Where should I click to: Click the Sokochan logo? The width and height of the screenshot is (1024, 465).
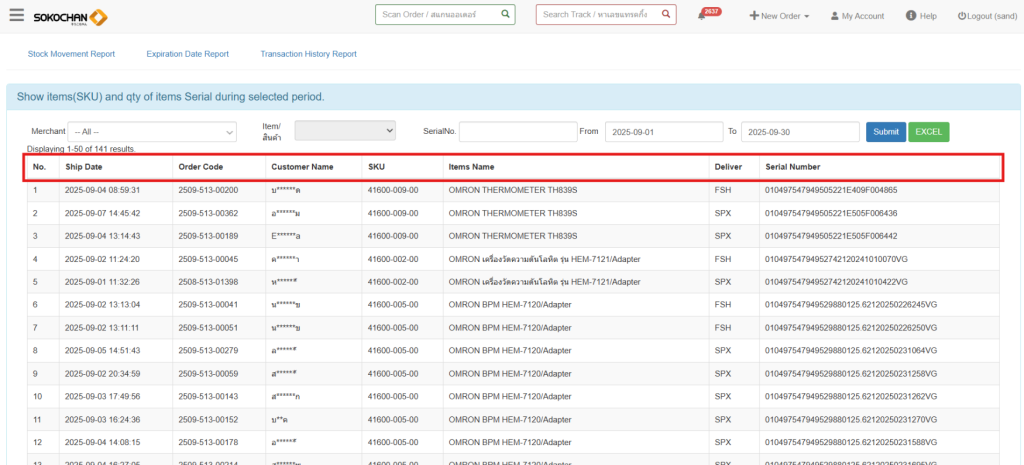70,17
